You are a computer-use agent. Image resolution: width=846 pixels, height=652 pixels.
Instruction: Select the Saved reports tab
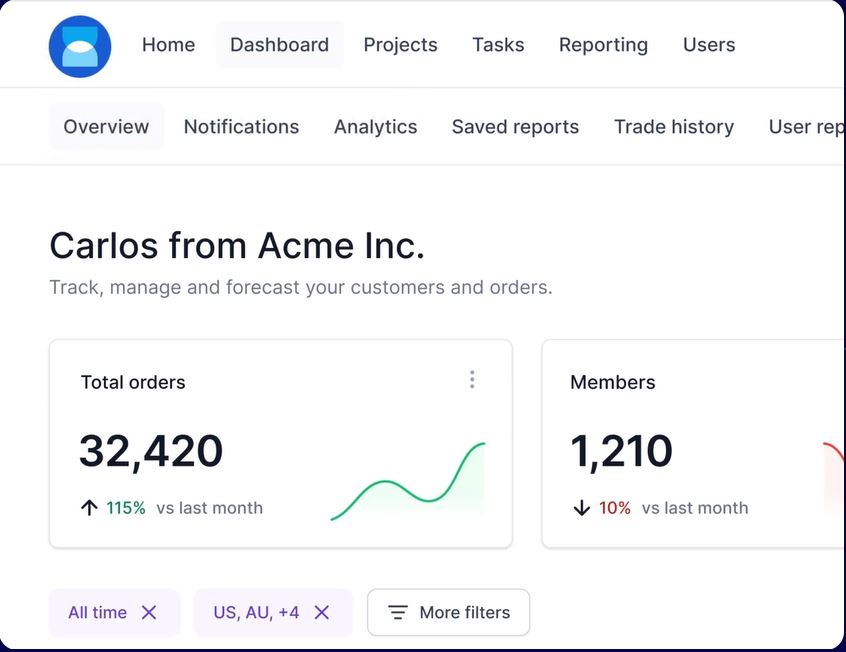(x=515, y=127)
